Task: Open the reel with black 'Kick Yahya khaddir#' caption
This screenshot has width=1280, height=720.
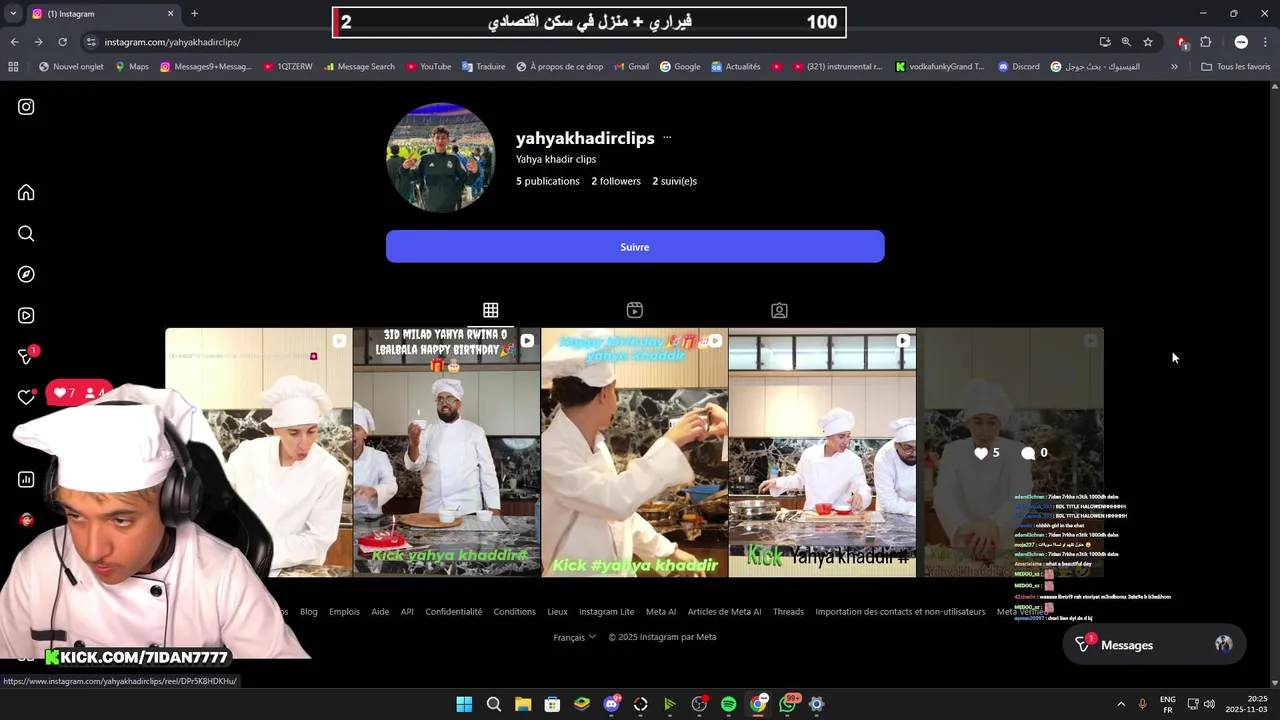Action: pyautogui.click(x=822, y=452)
